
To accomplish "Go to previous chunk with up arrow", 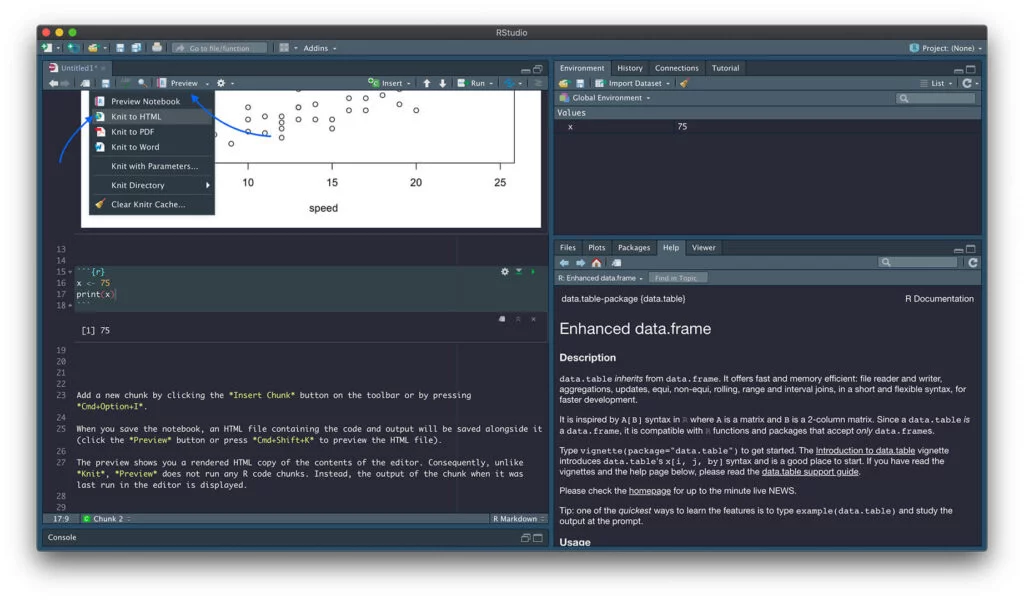I will (x=426, y=83).
